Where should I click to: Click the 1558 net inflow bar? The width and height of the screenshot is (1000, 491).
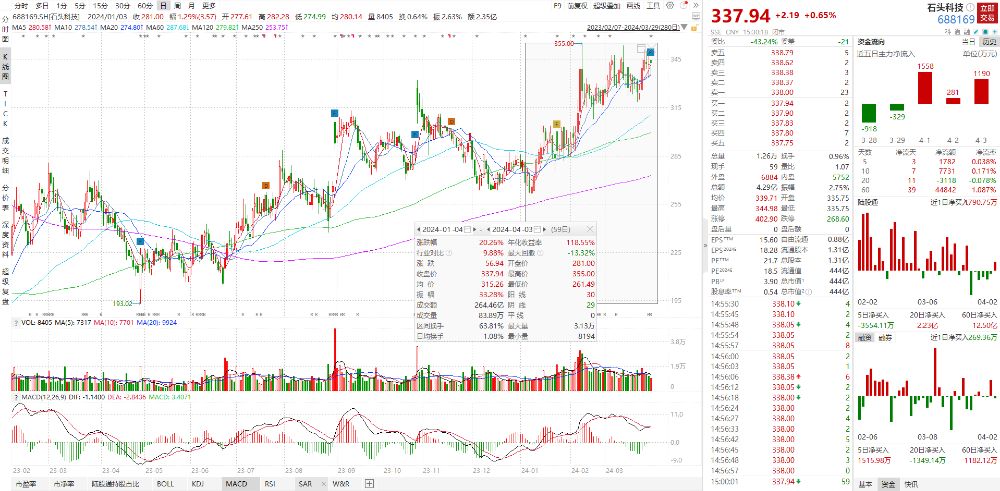(925, 88)
